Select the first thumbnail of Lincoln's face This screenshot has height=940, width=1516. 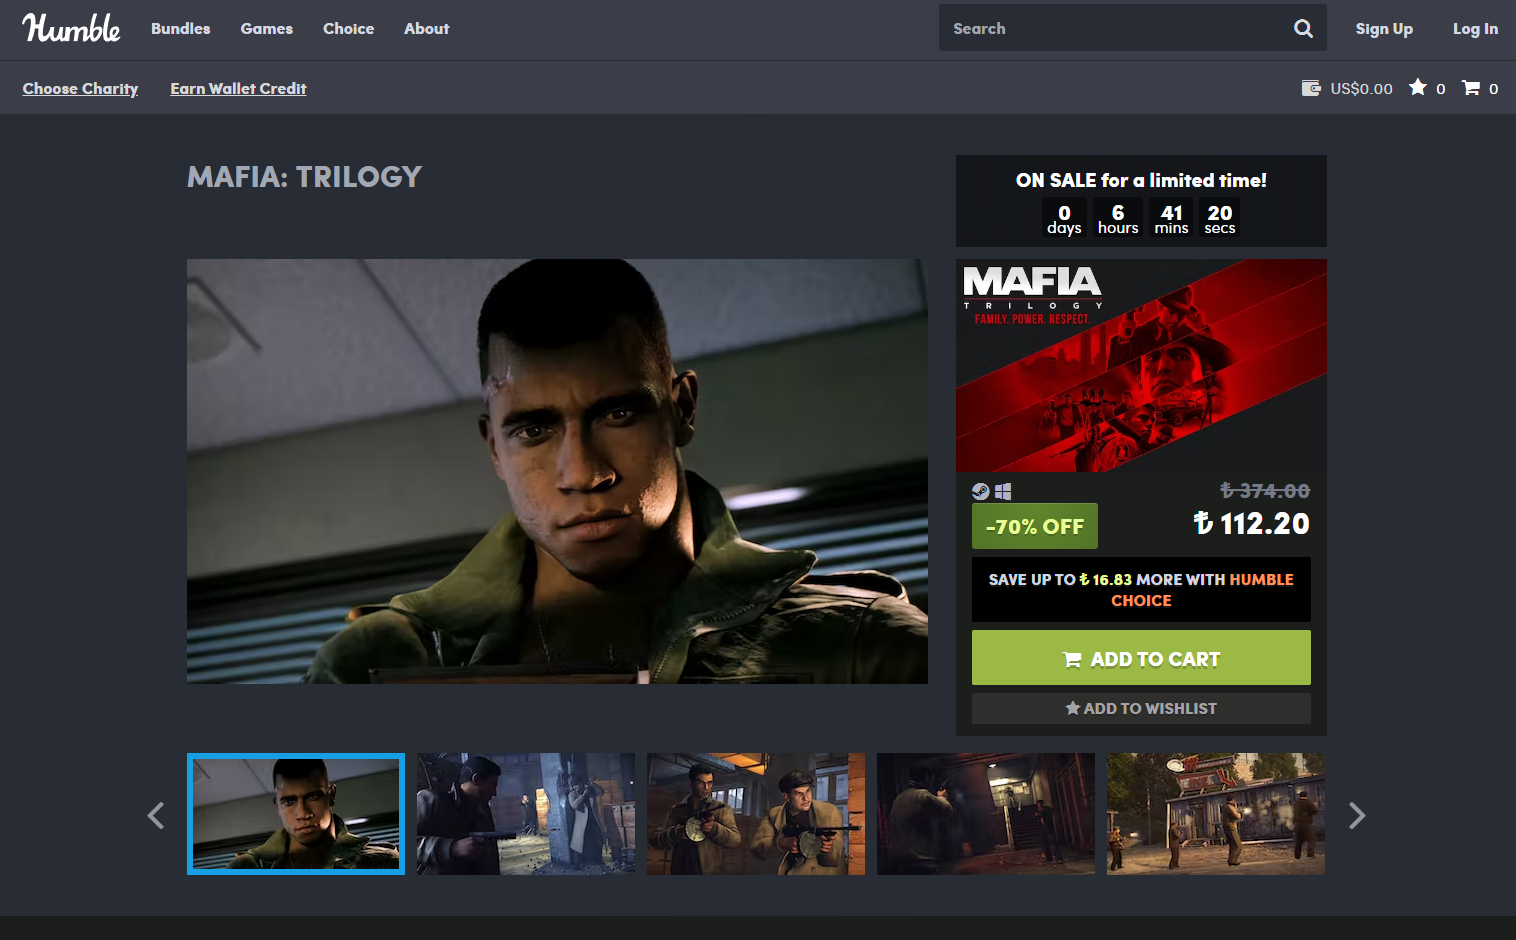[x=296, y=814]
